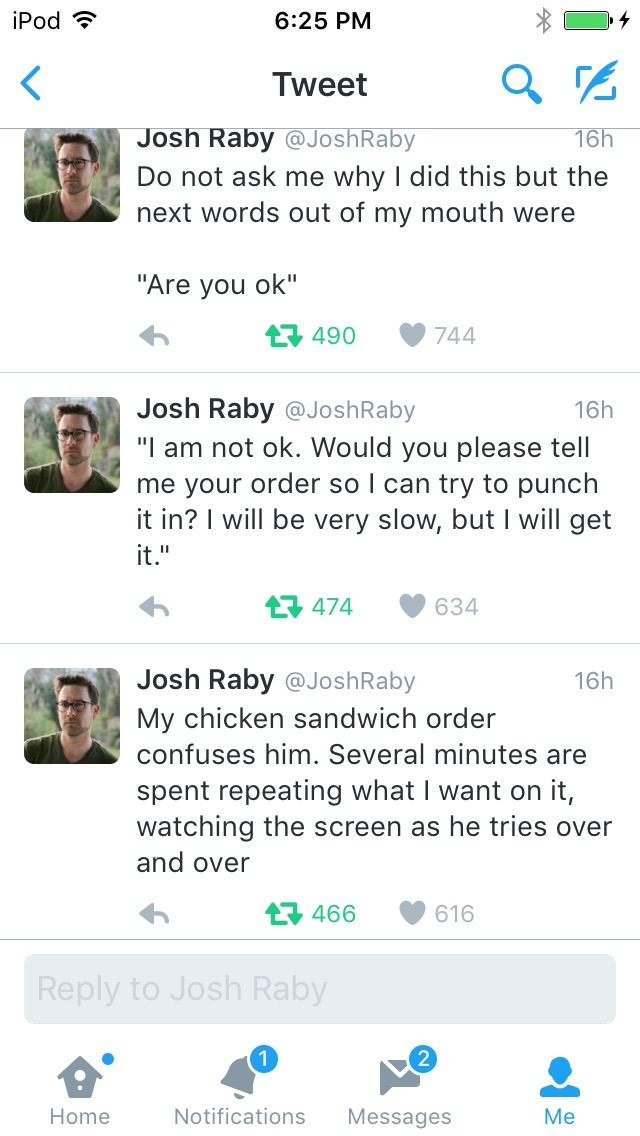The height and width of the screenshot is (1136, 640).
Task: Compose a new tweet with quill icon
Action: click(x=596, y=84)
